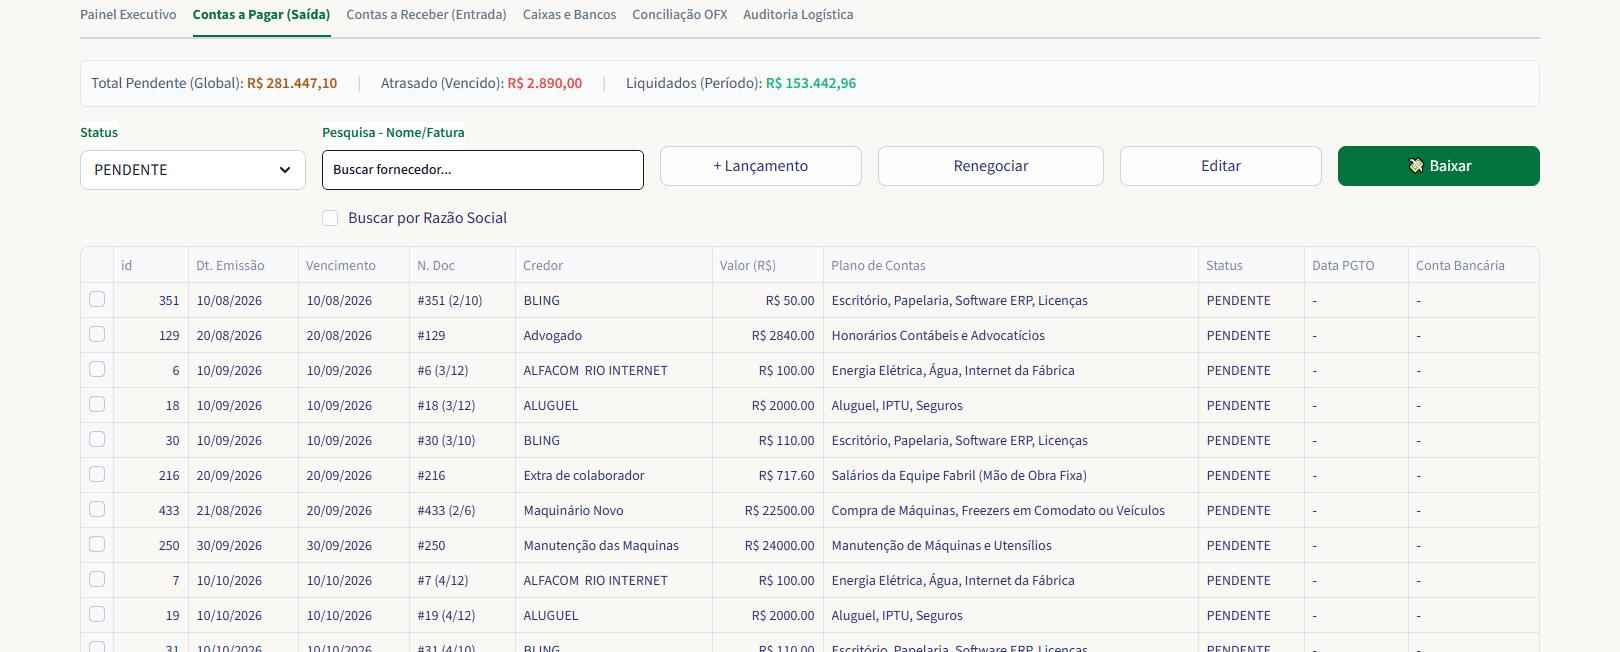This screenshot has height=652, width=1620.
Task: Enable Buscar por Razão Social checkbox
Action: click(330, 218)
